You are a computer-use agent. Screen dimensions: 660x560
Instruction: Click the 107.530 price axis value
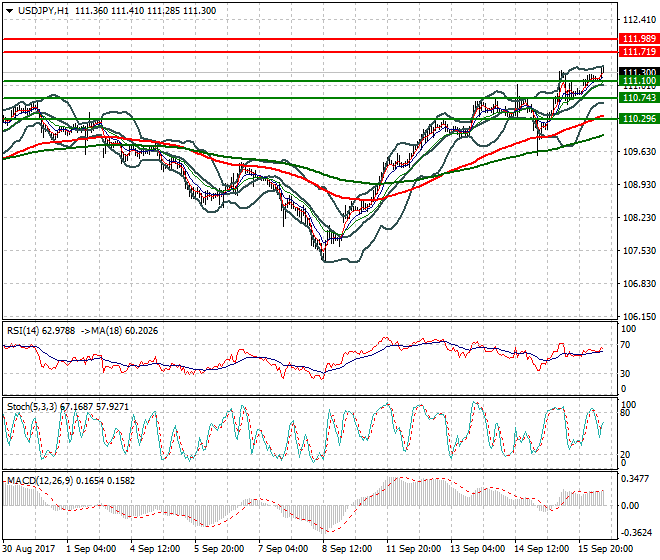(639, 251)
